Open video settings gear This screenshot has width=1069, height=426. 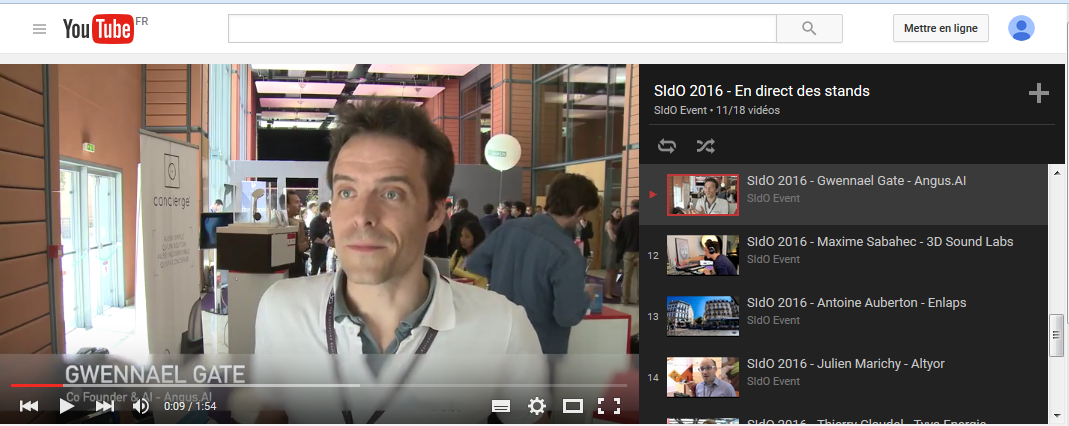pos(537,406)
